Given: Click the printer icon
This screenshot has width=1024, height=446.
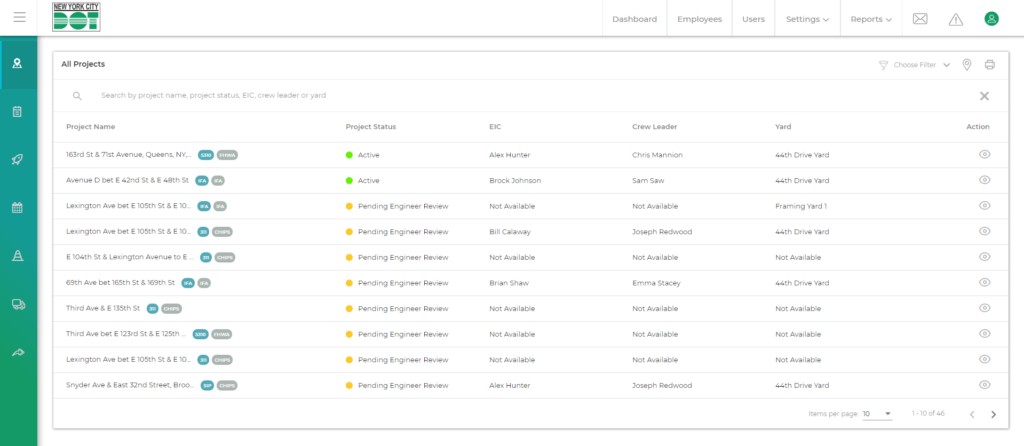Looking at the screenshot, I should coord(989,65).
